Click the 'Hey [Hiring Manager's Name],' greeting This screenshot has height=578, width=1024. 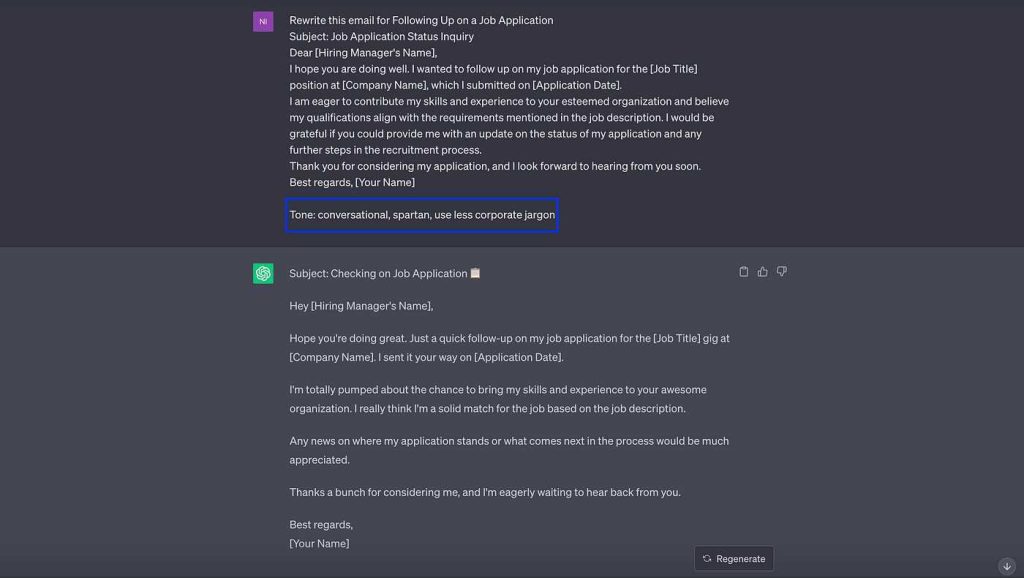pyautogui.click(x=361, y=306)
